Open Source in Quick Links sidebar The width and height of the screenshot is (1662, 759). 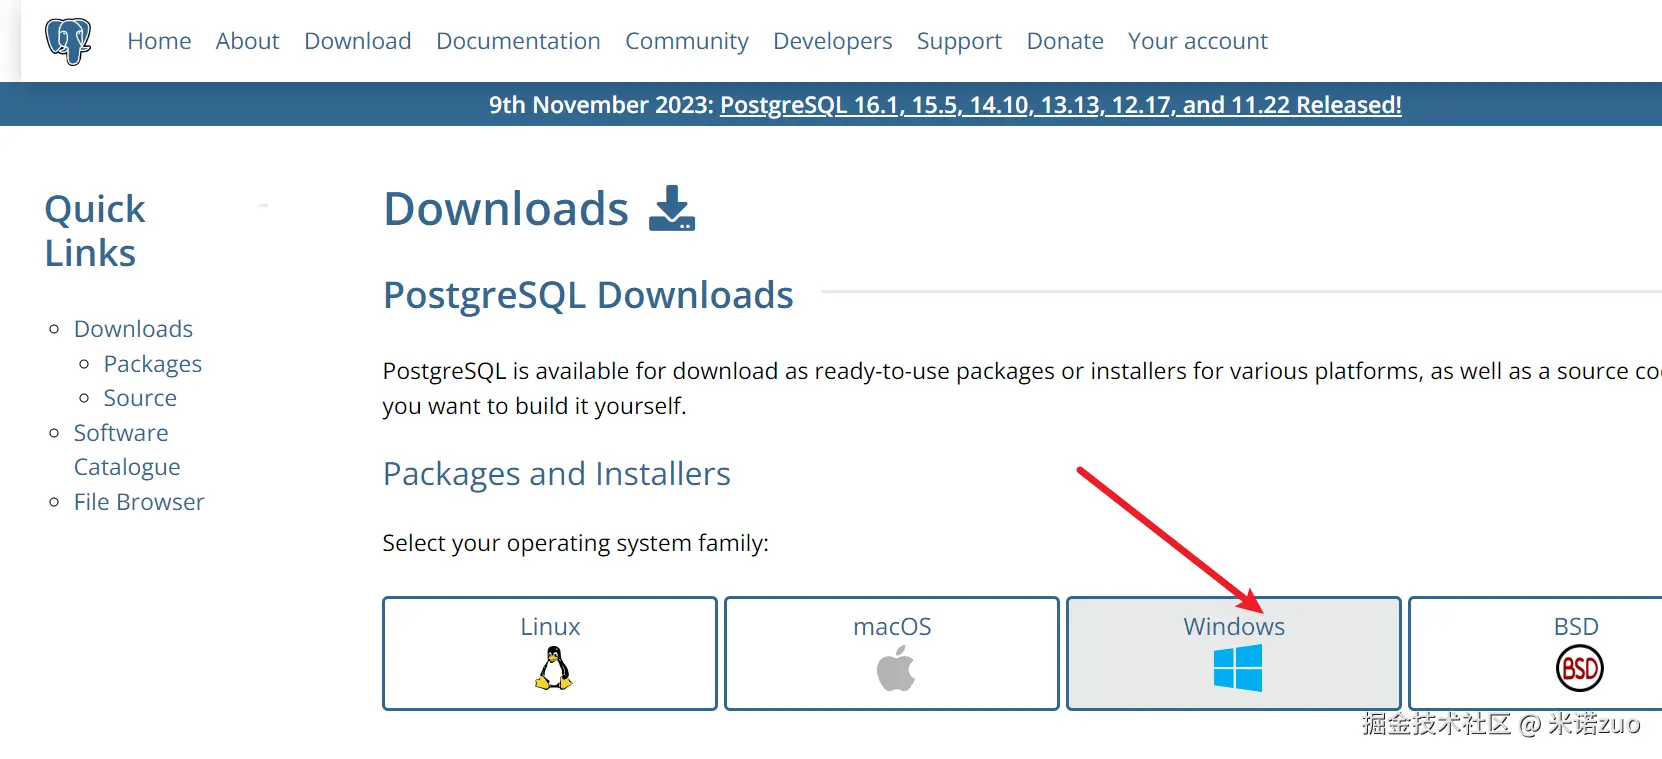click(140, 398)
